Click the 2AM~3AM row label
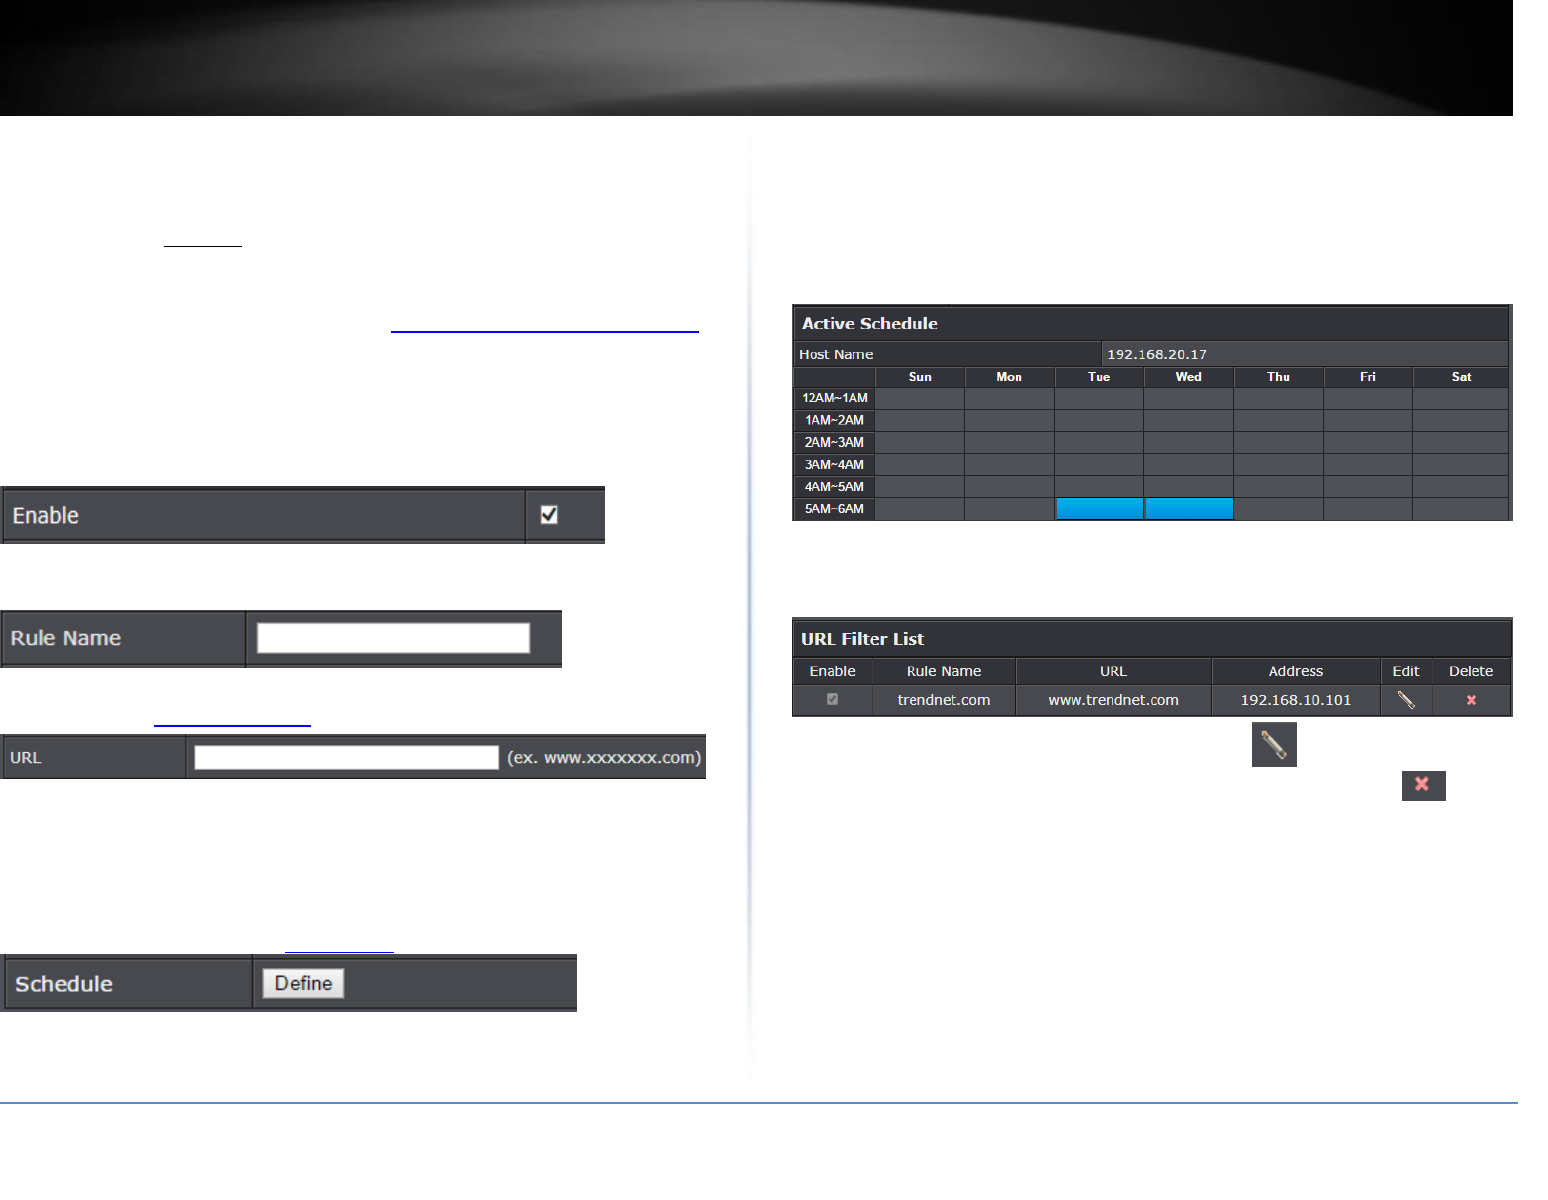The width and height of the screenshot is (1548, 1200). (835, 442)
